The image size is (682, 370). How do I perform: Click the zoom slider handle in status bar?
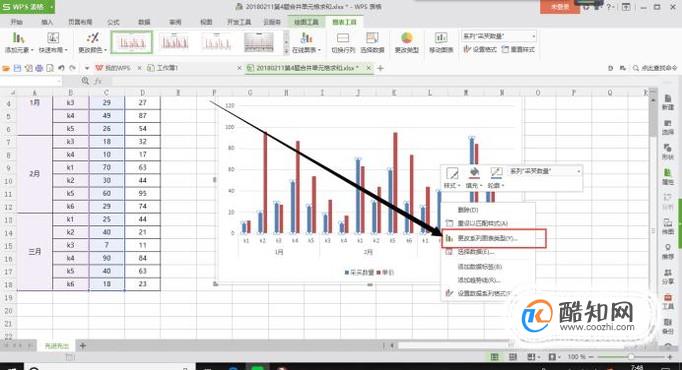point(631,357)
